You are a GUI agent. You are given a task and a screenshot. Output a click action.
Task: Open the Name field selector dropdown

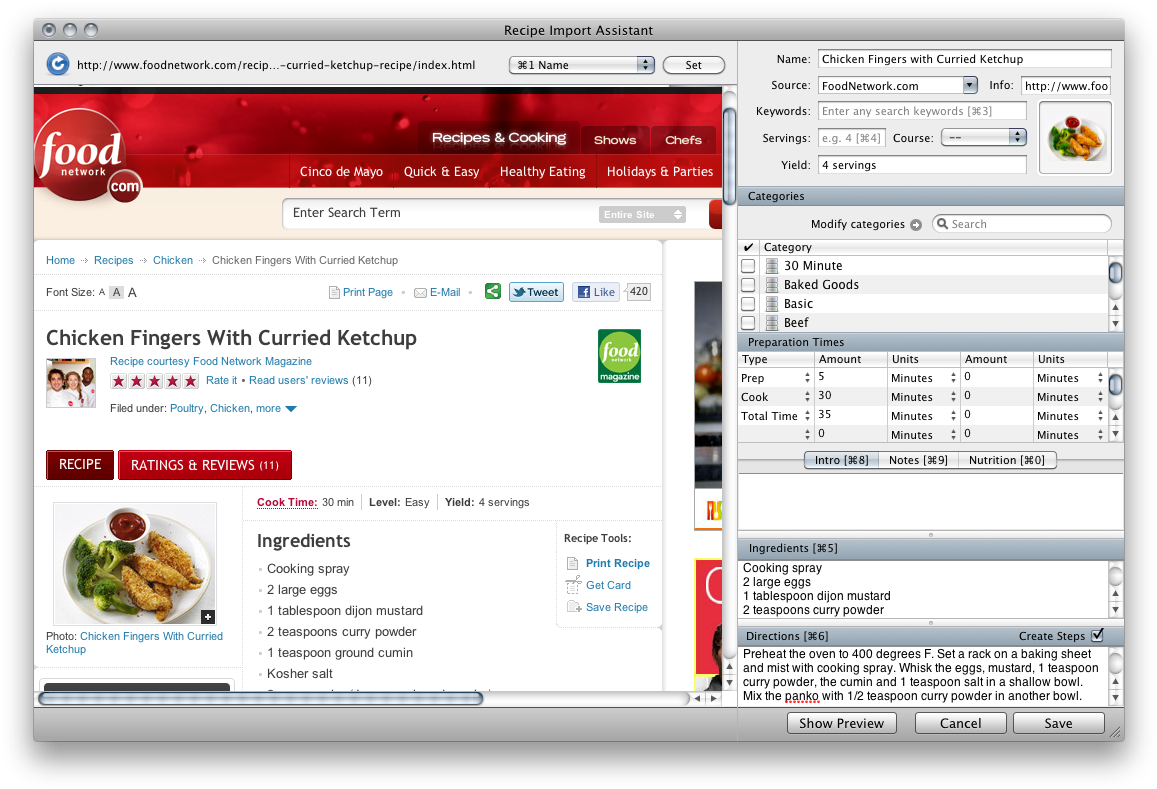[581, 65]
